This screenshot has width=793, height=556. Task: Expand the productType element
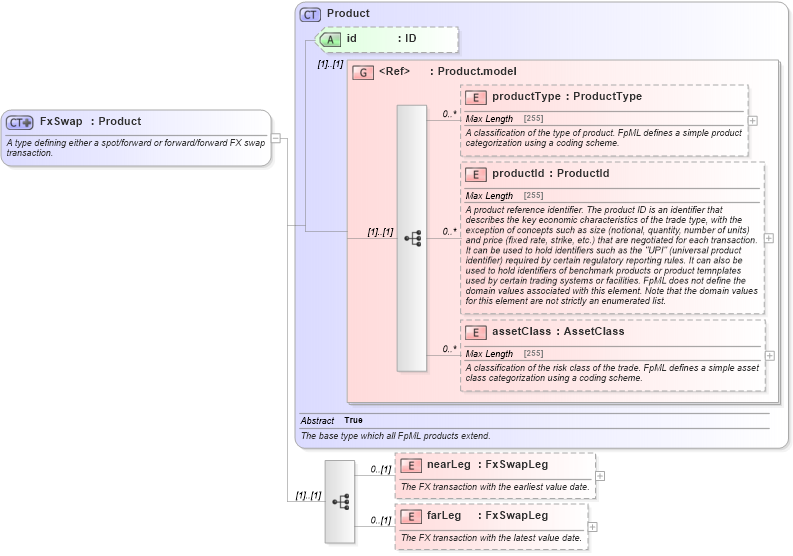click(753, 120)
